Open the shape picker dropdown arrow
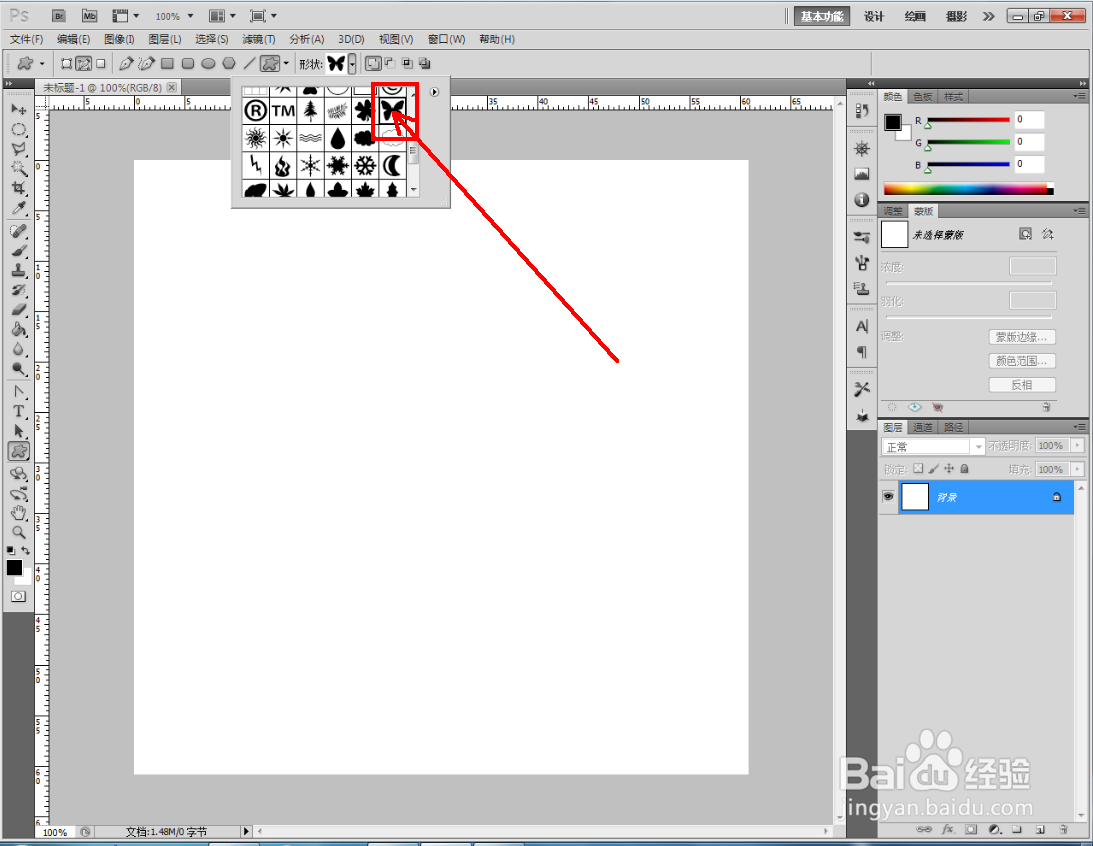This screenshot has width=1093, height=846. pos(353,64)
